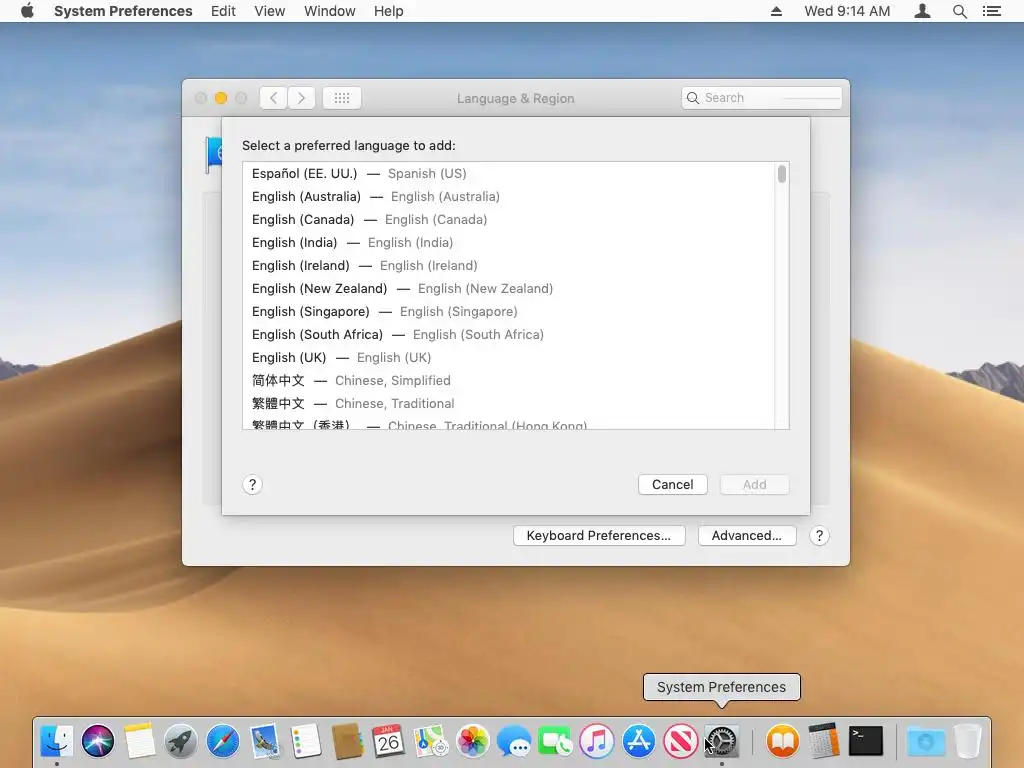Select Español (EE. UU.) language

(x=509, y=174)
